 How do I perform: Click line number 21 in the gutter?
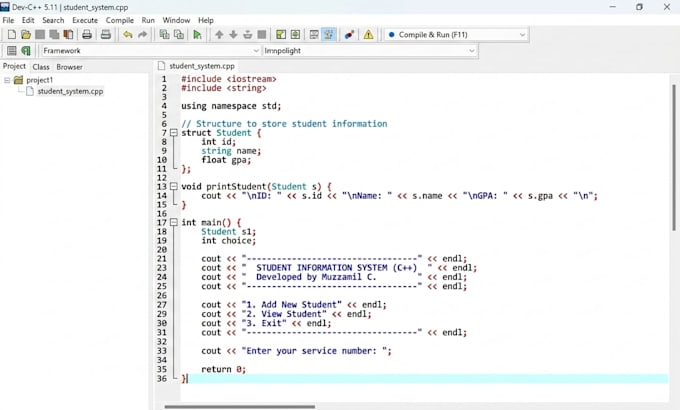(162, 259)
